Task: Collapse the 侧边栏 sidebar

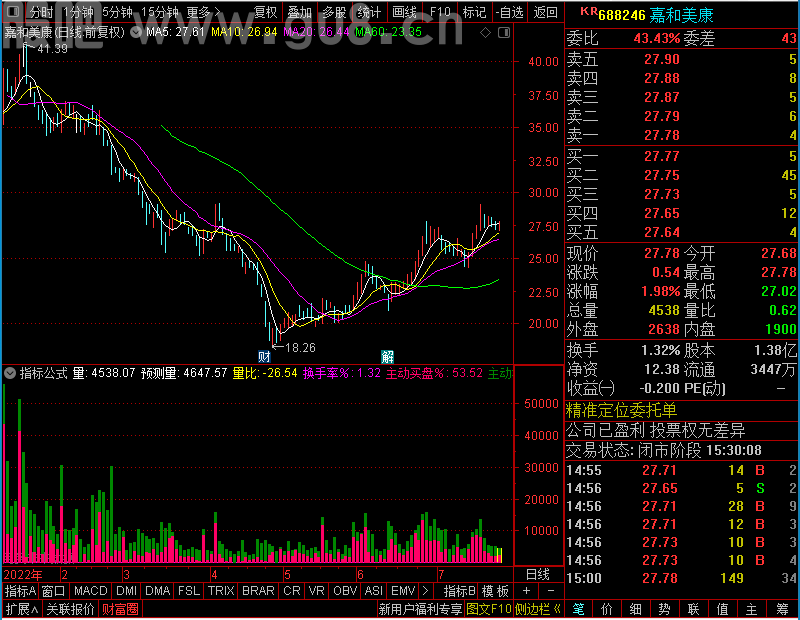Action: 538,609
